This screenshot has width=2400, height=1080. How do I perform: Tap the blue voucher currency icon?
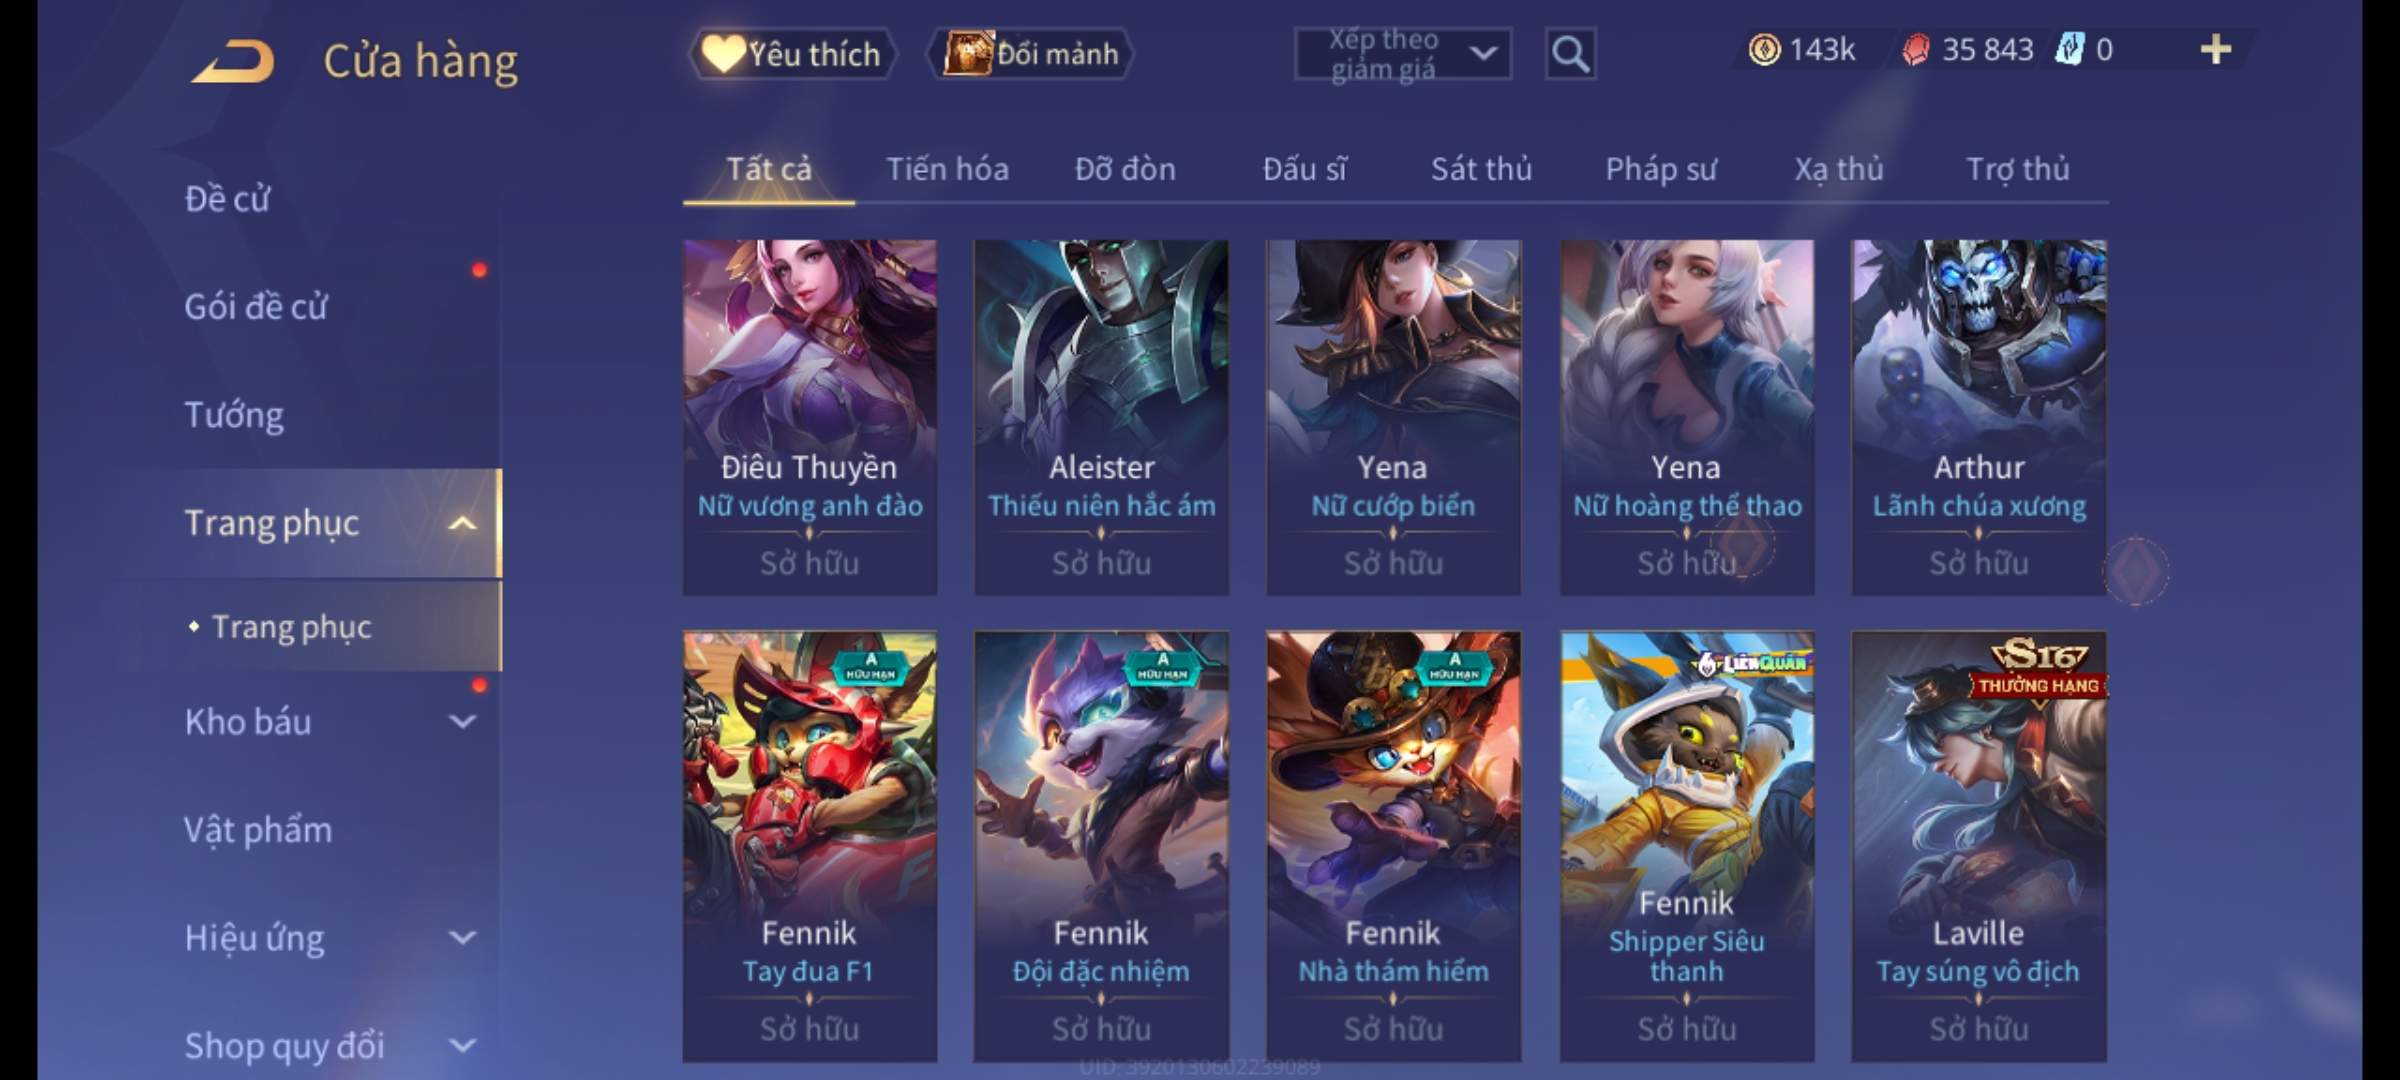point(2069,49)
